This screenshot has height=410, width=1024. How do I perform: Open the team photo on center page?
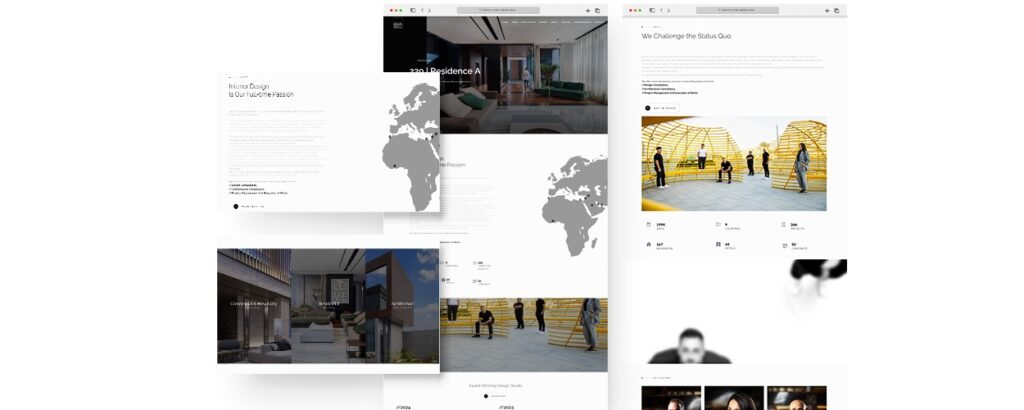[524, 334]
